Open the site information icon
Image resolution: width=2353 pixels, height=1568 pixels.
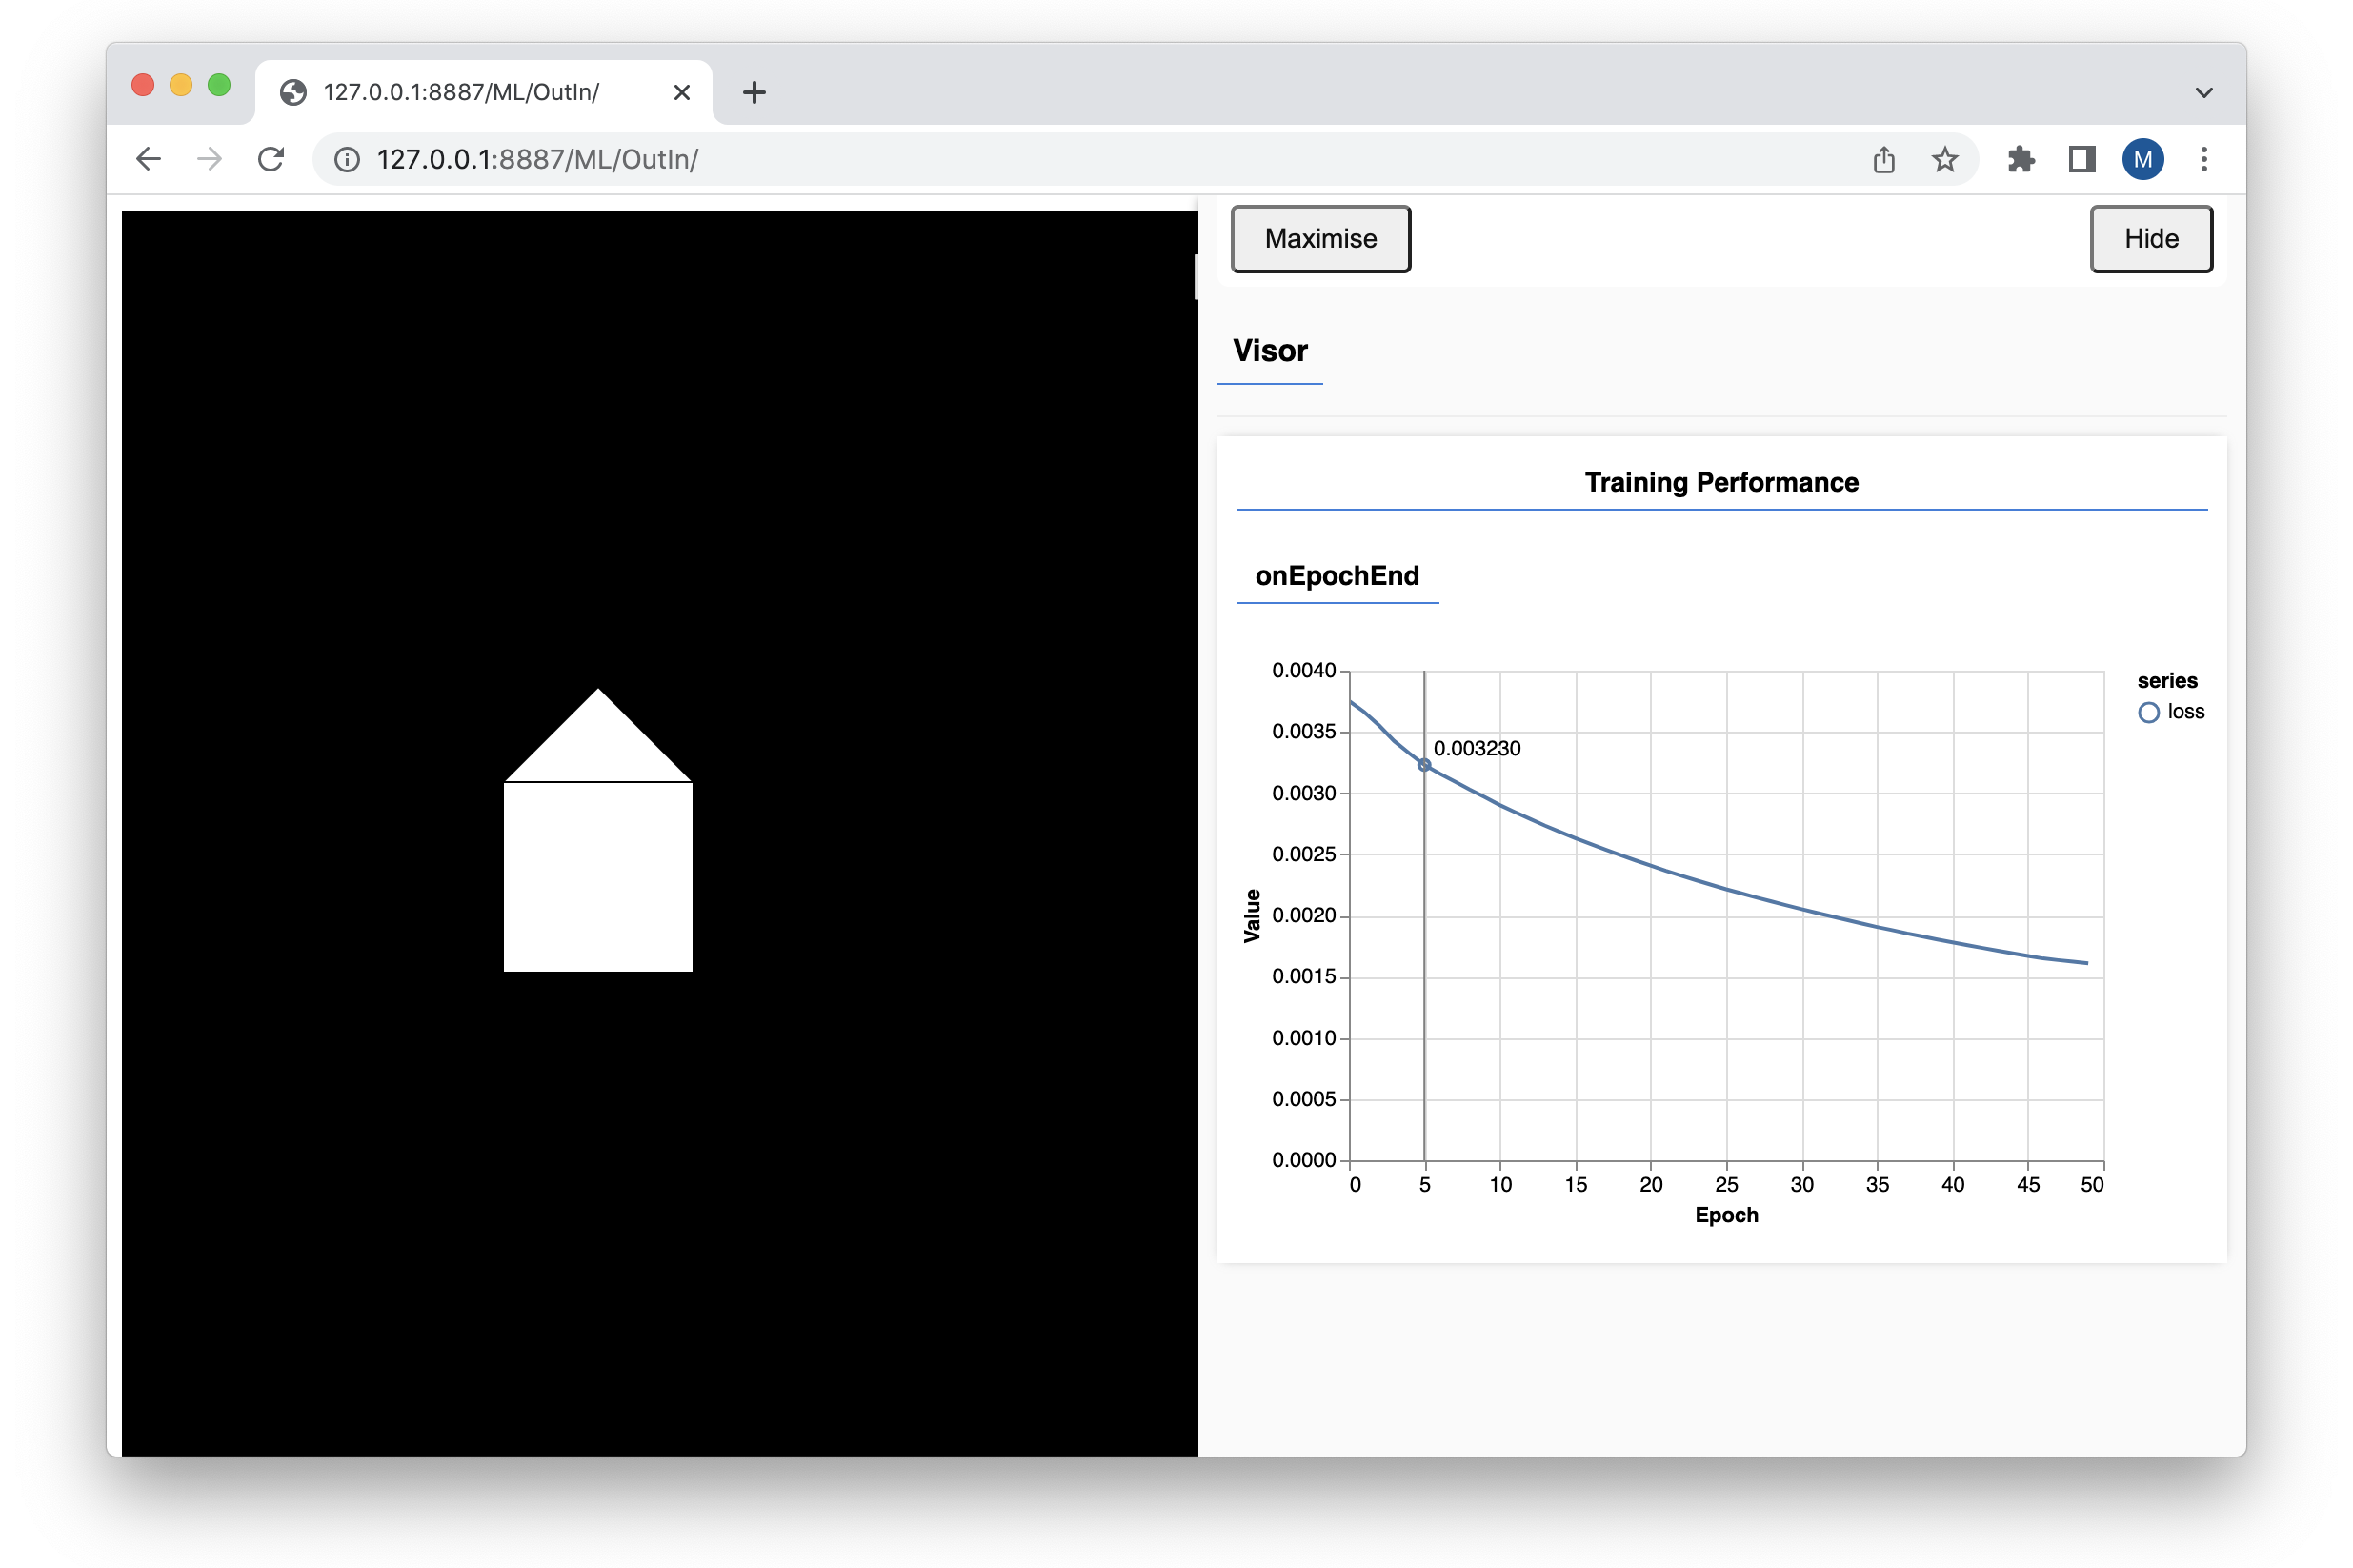pos(346,160)
